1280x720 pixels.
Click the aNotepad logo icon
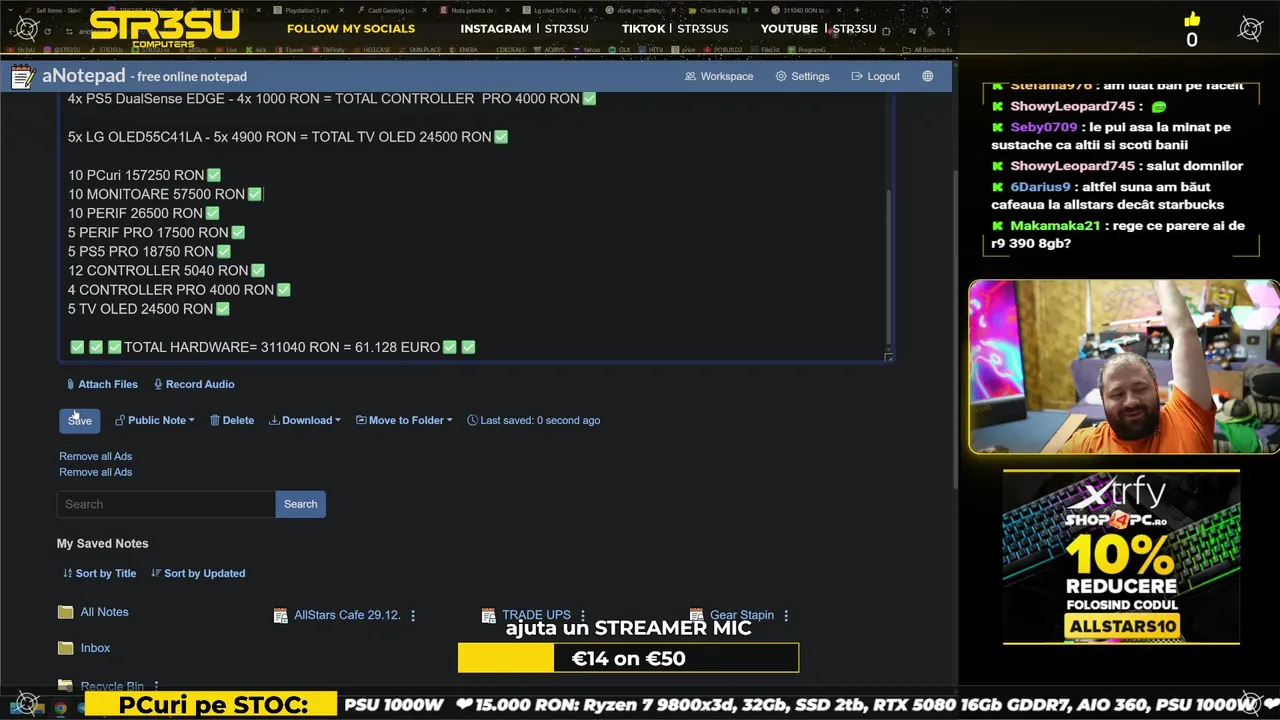(24, 77)
